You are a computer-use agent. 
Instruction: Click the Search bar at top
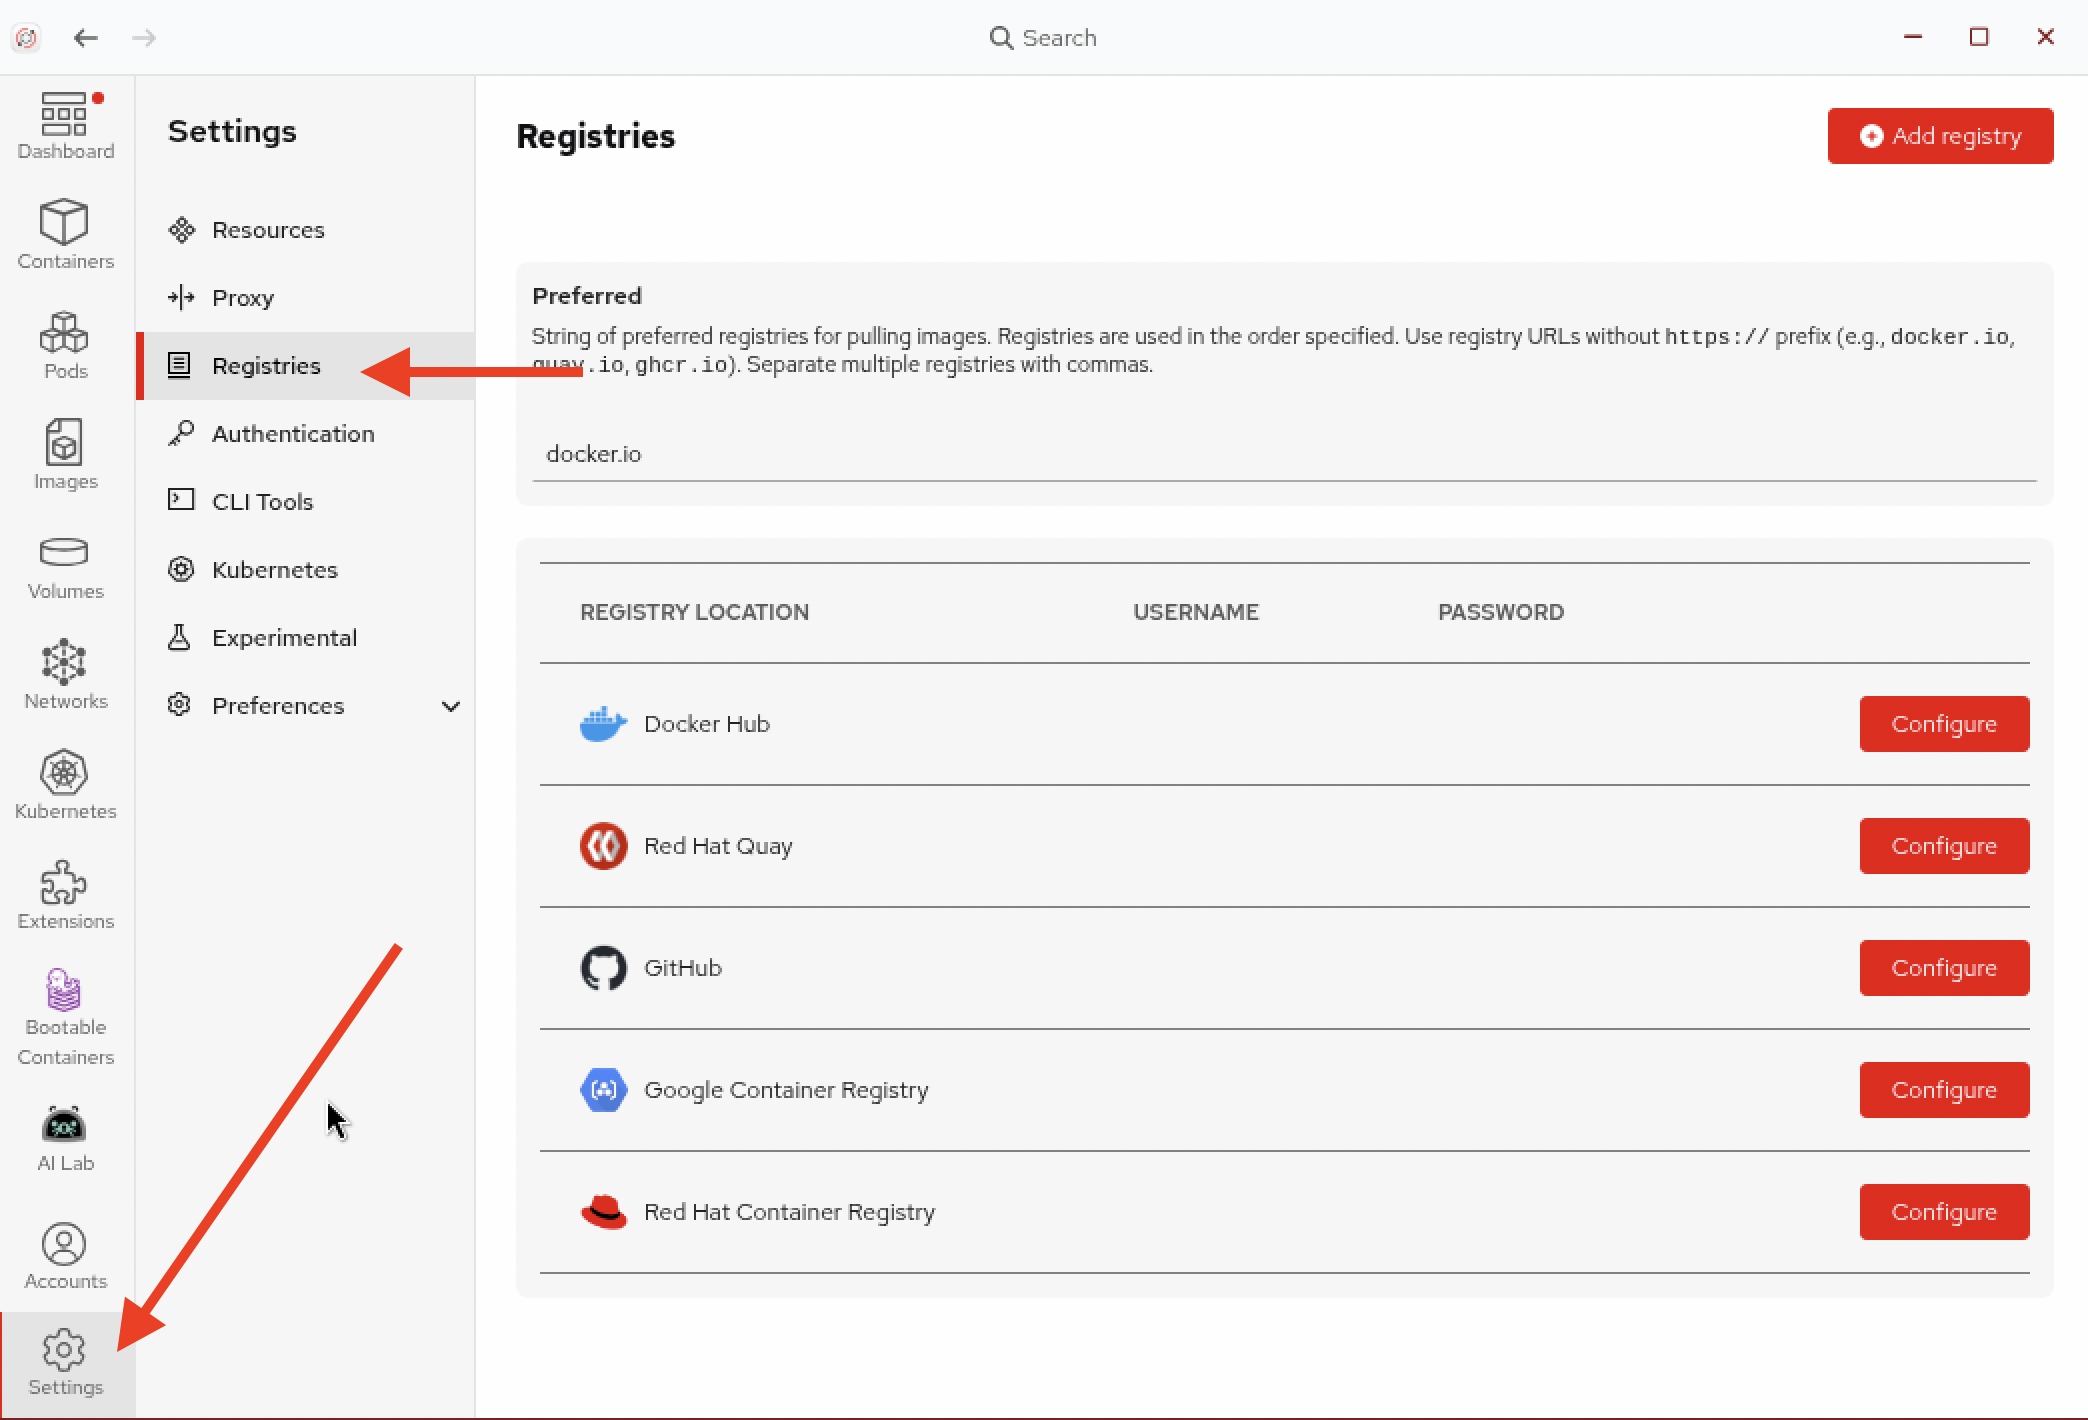tap(1043, 38)
